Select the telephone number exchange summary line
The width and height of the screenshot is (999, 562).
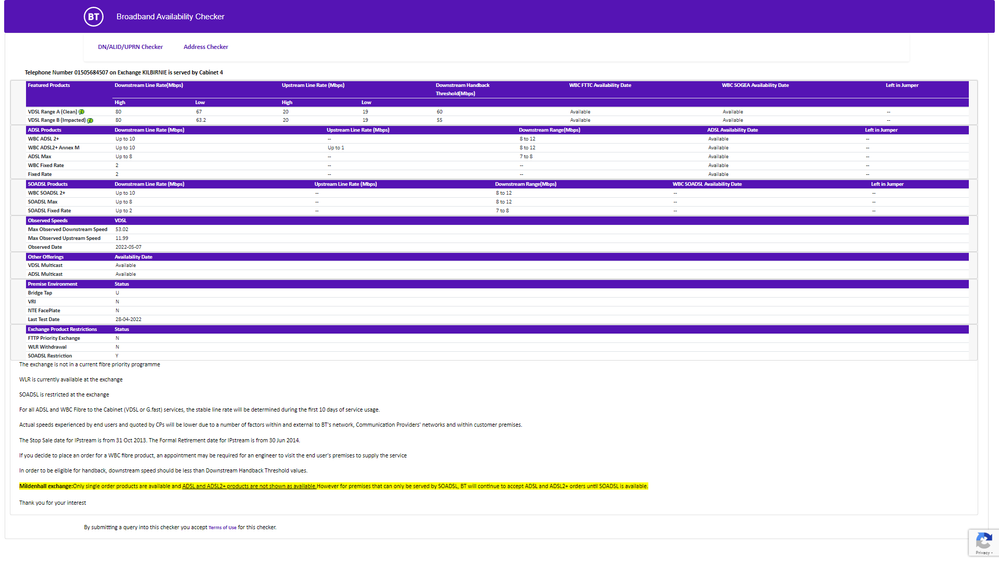pyautogui.click(x=124, y=72)
